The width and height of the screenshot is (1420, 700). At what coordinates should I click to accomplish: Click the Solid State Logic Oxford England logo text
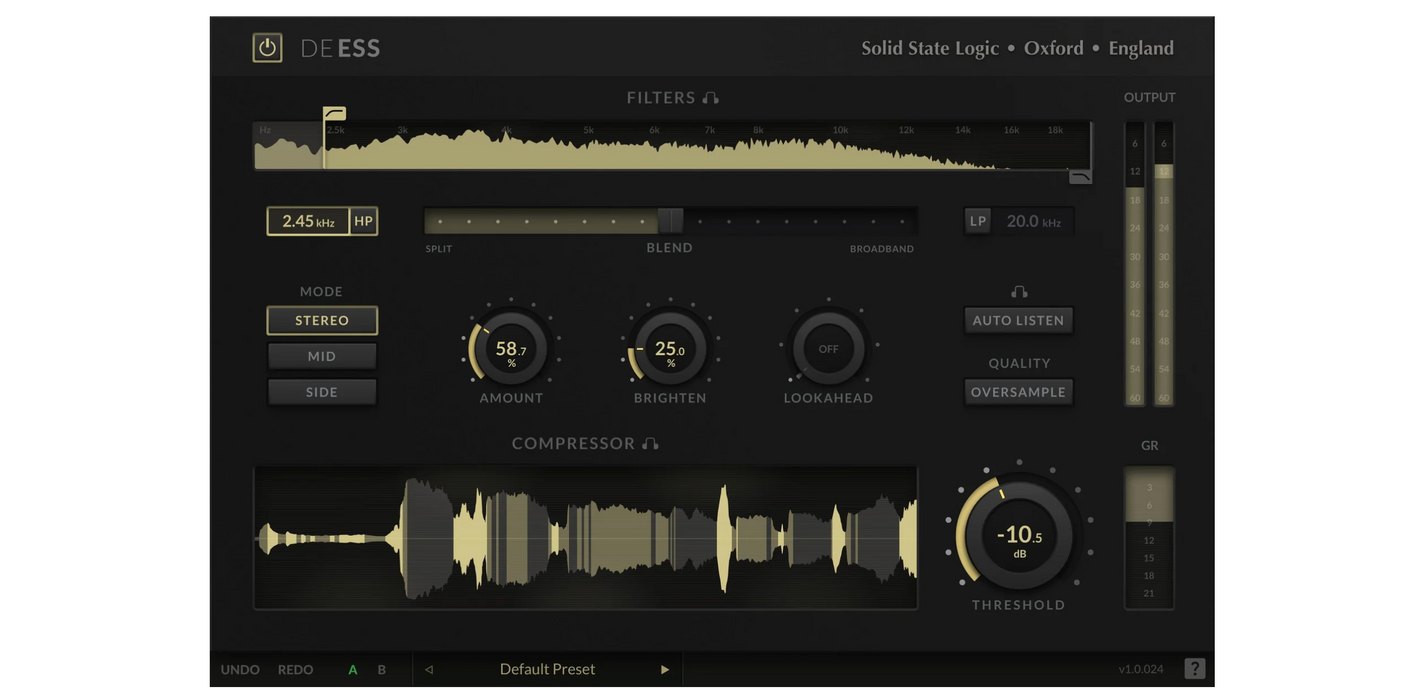coord(1018,48)
